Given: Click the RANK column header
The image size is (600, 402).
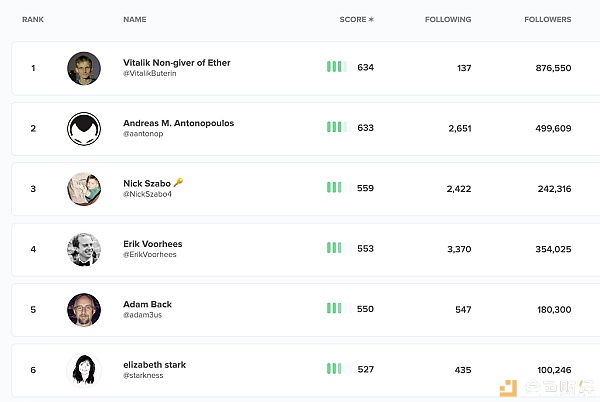Looking at the screenshot, I should tap(33, 19).
